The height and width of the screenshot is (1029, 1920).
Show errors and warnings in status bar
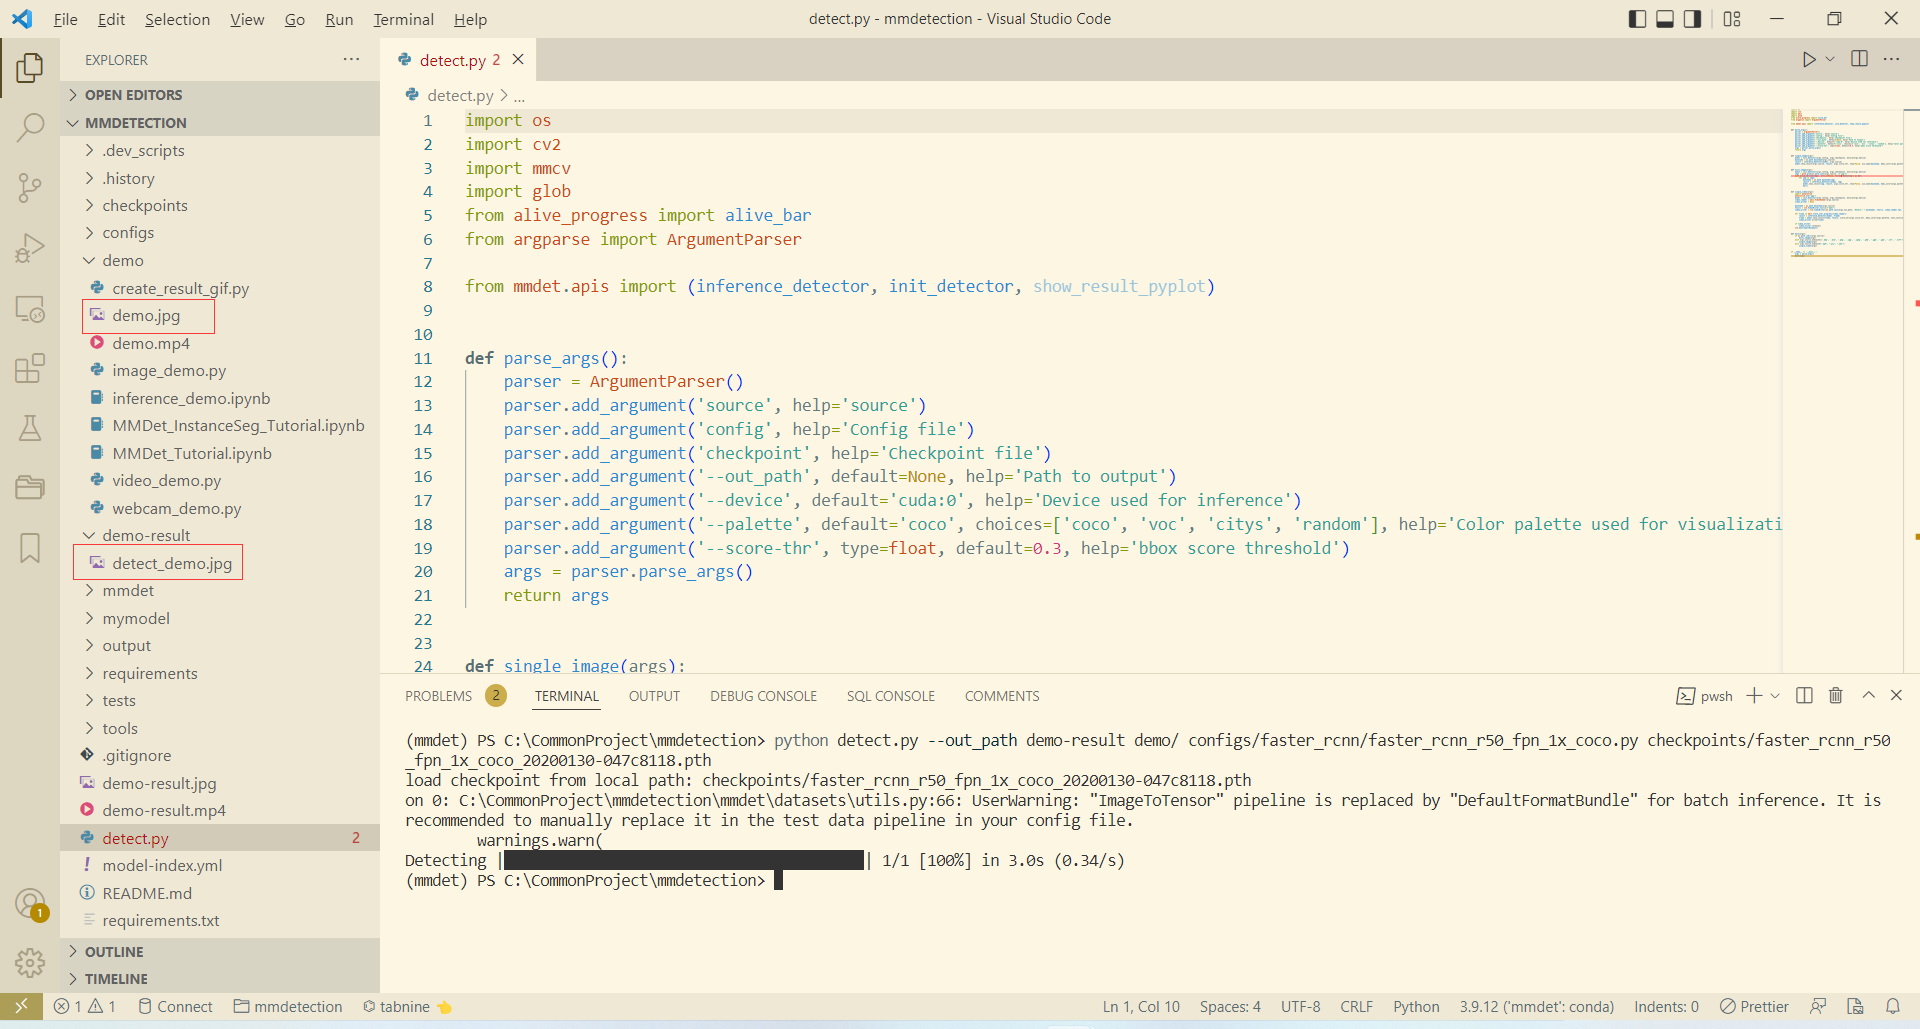coord(85,1006)
